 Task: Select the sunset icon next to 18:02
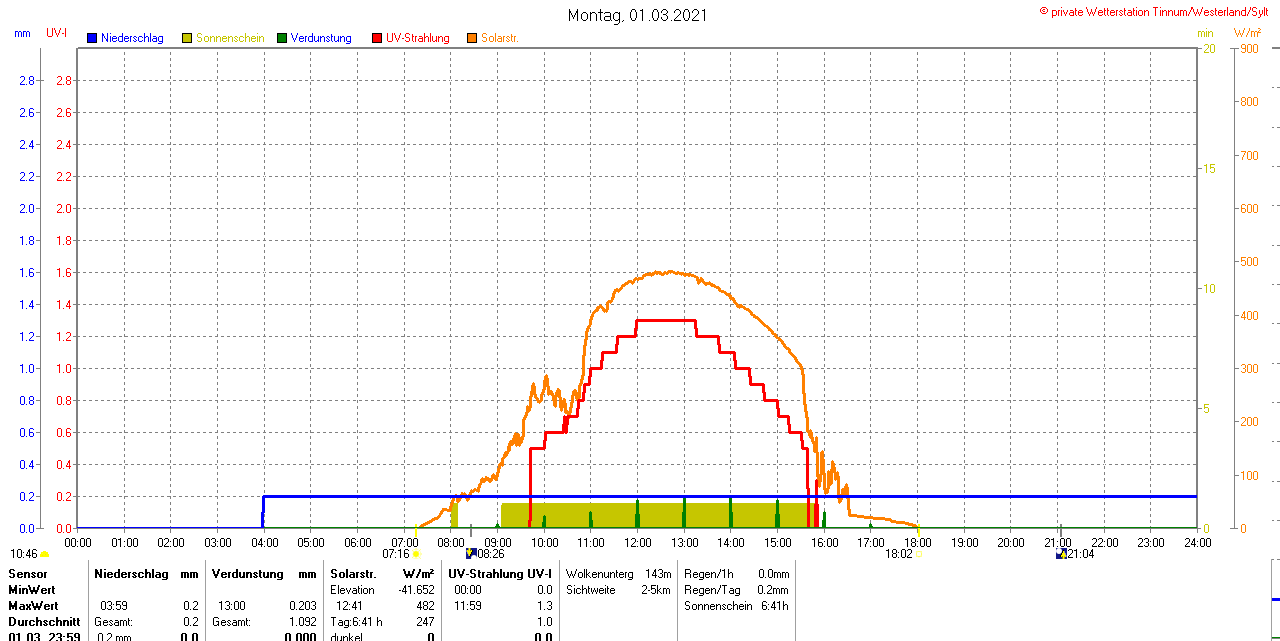919,554
